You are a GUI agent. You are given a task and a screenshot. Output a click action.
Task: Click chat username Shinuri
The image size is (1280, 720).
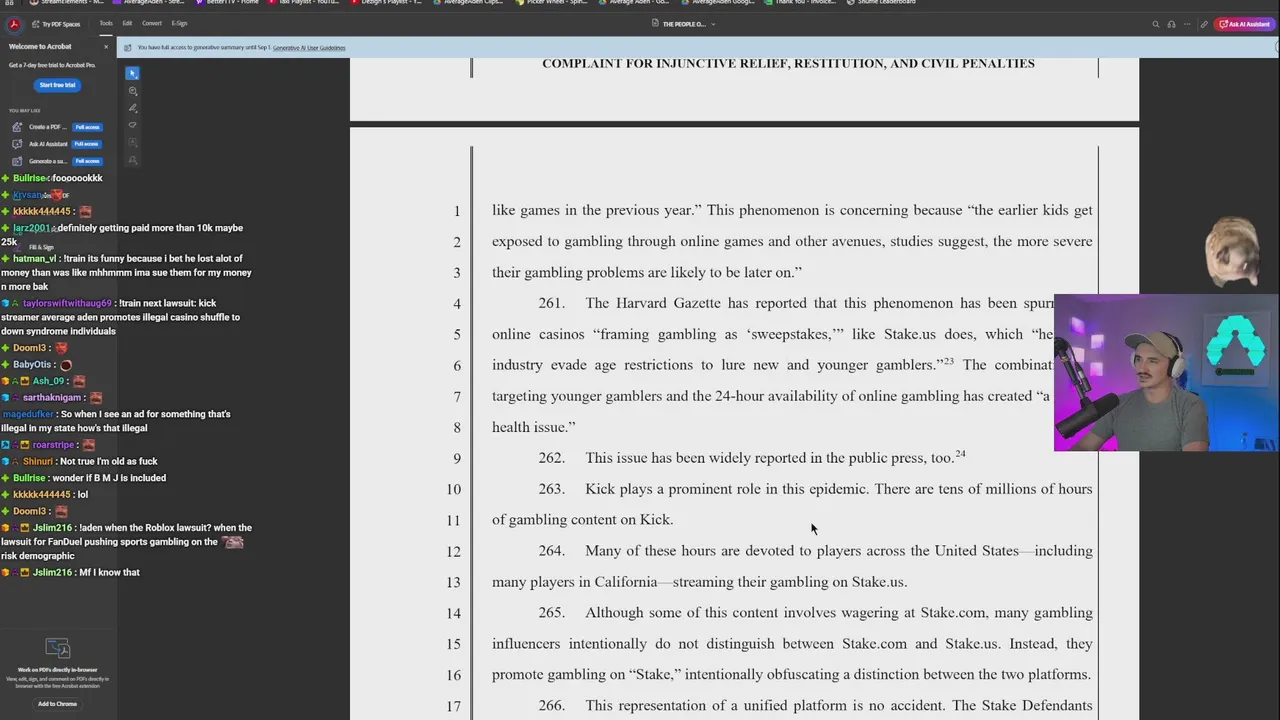[x=37, y=461]
